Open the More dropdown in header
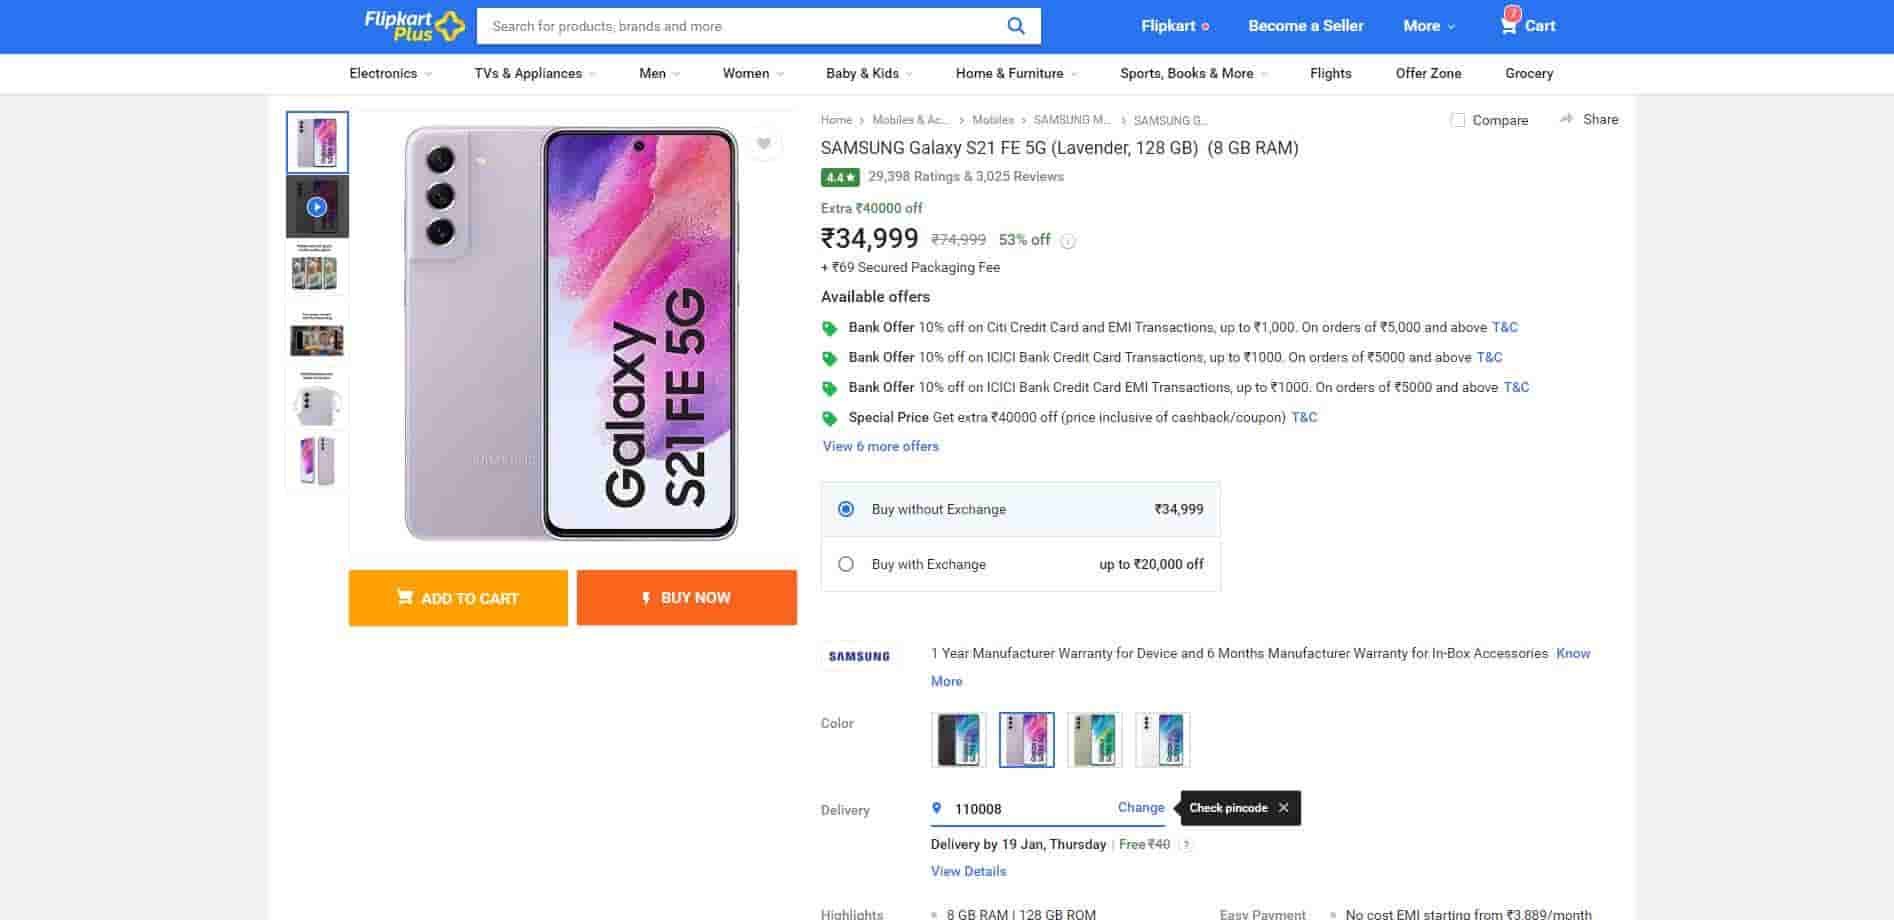This screenshot has height=920, width=1894. point(1429,26)
